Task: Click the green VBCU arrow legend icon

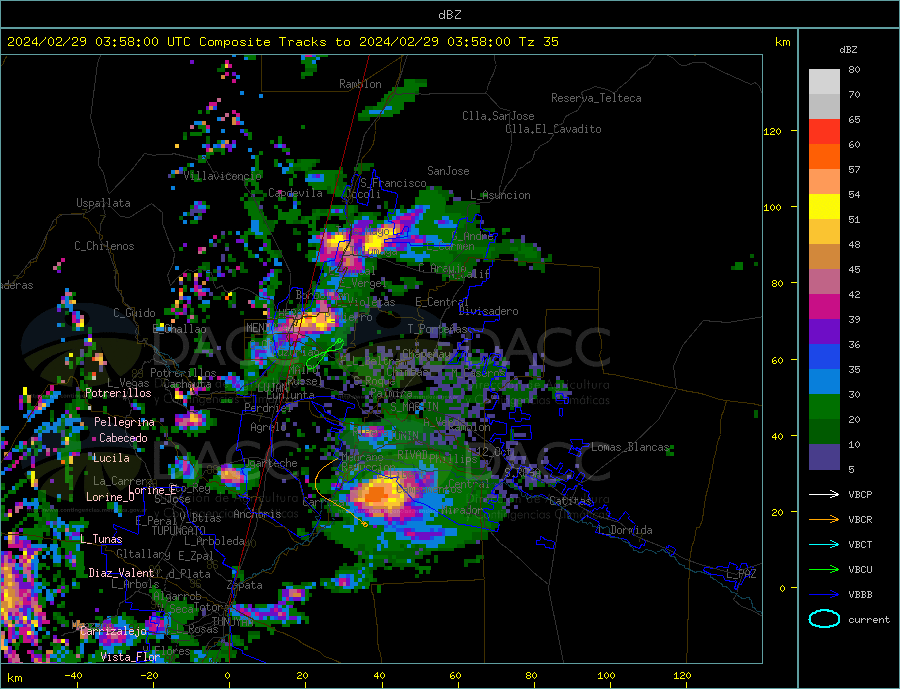Action: pos(824,569)
